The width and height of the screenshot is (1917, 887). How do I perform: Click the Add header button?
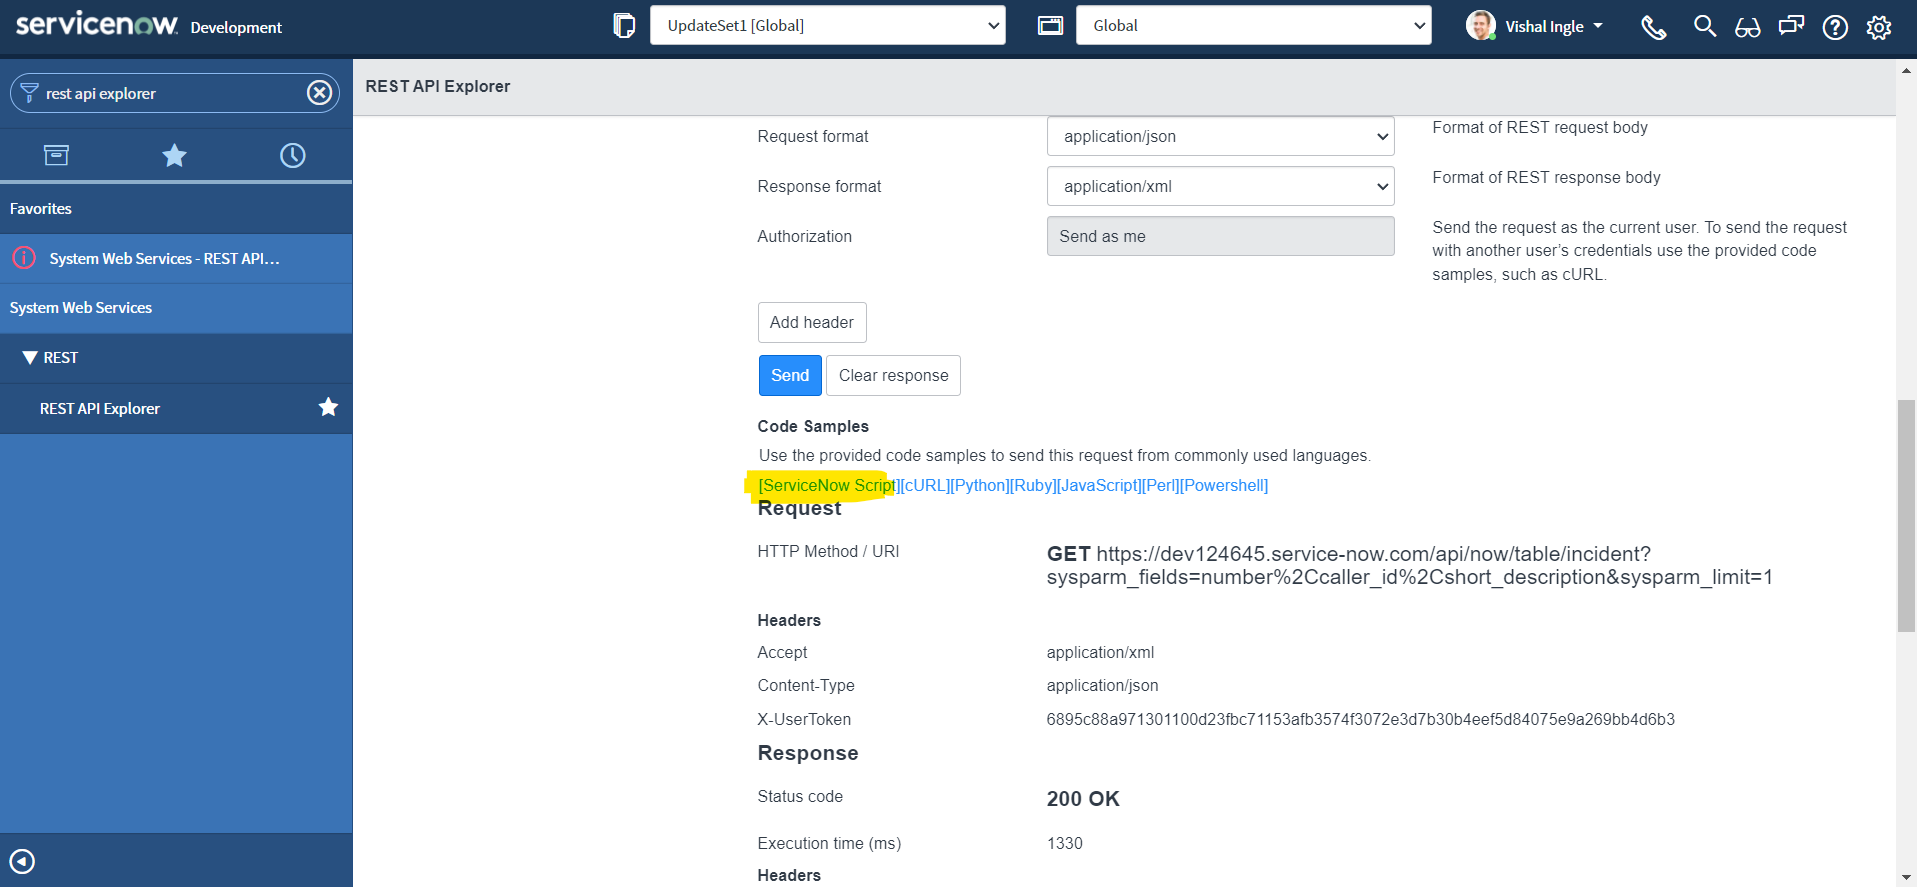[x=812, y=322]
